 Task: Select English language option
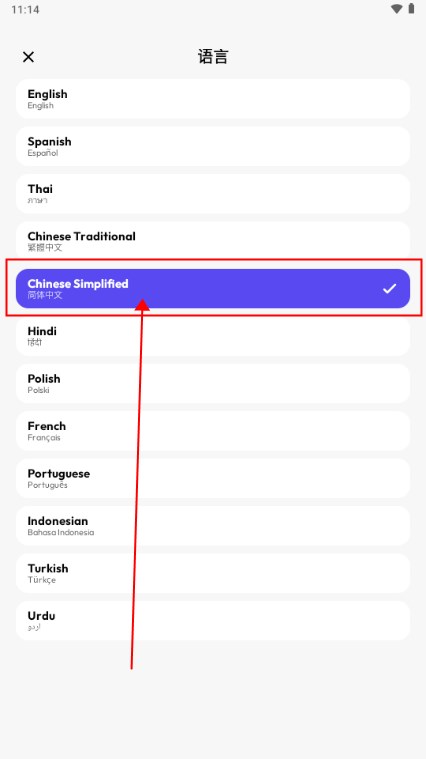213,99
